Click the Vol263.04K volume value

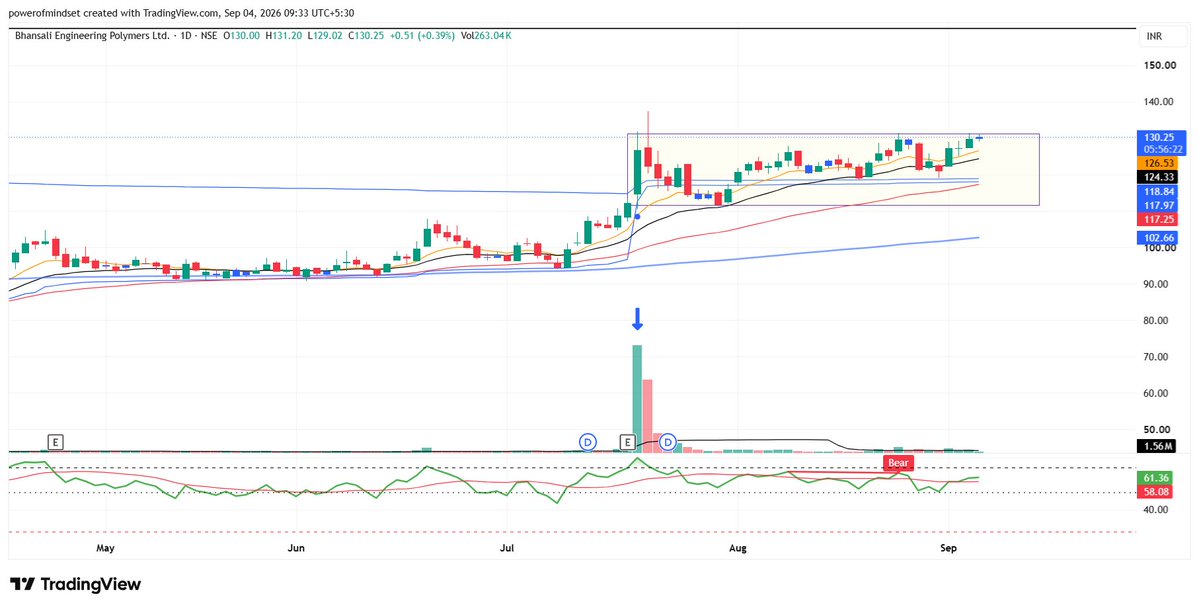point(486,36)
